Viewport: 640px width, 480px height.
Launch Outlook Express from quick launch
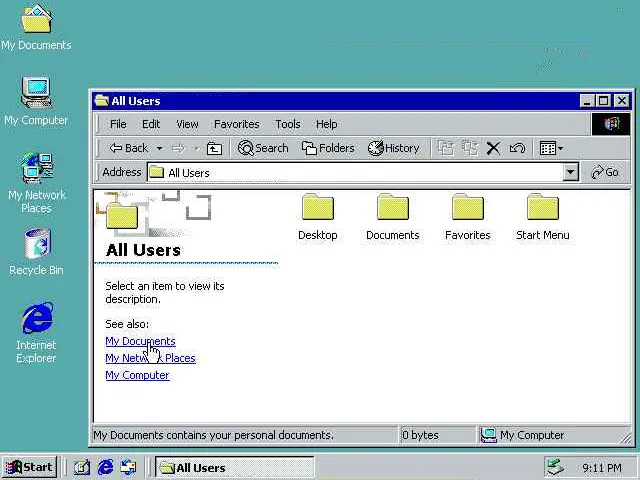(129, 467)
